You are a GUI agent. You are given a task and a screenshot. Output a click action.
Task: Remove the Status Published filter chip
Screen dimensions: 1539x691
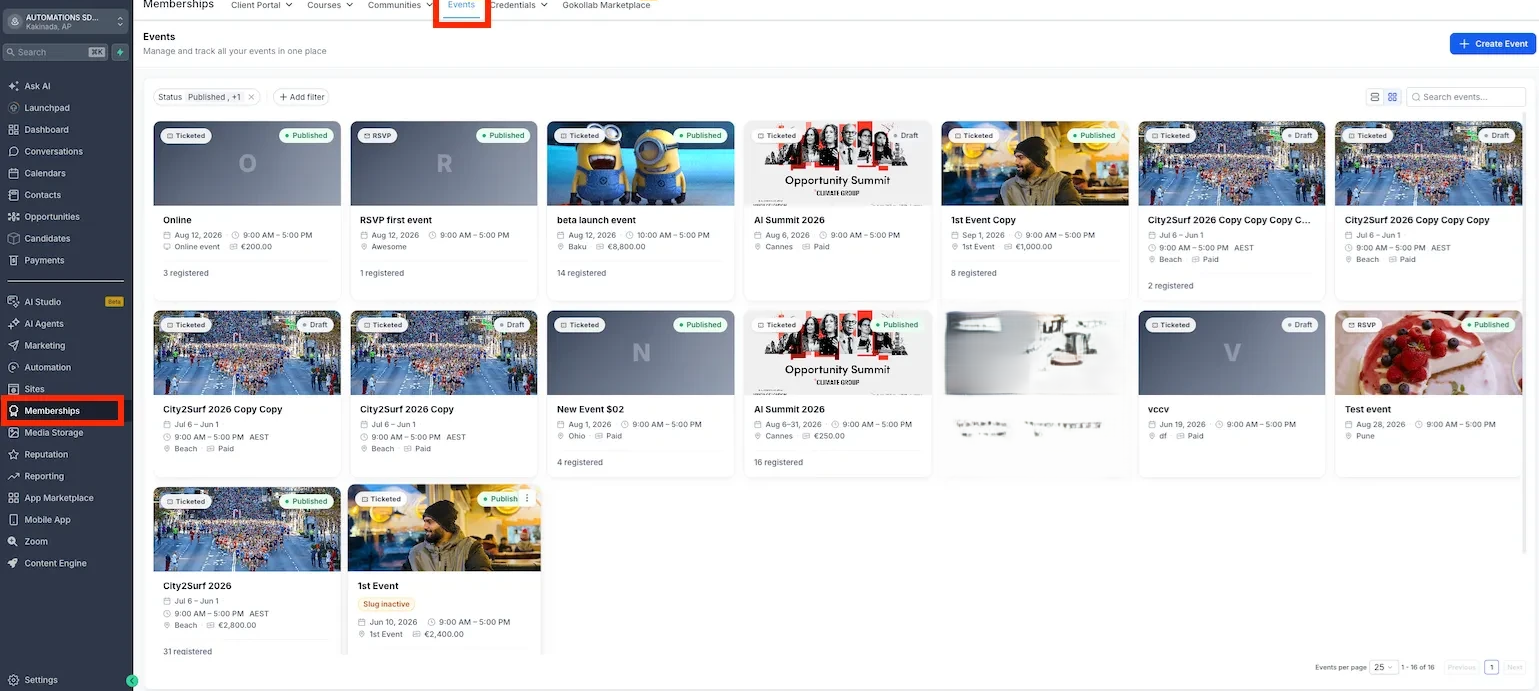251,97
